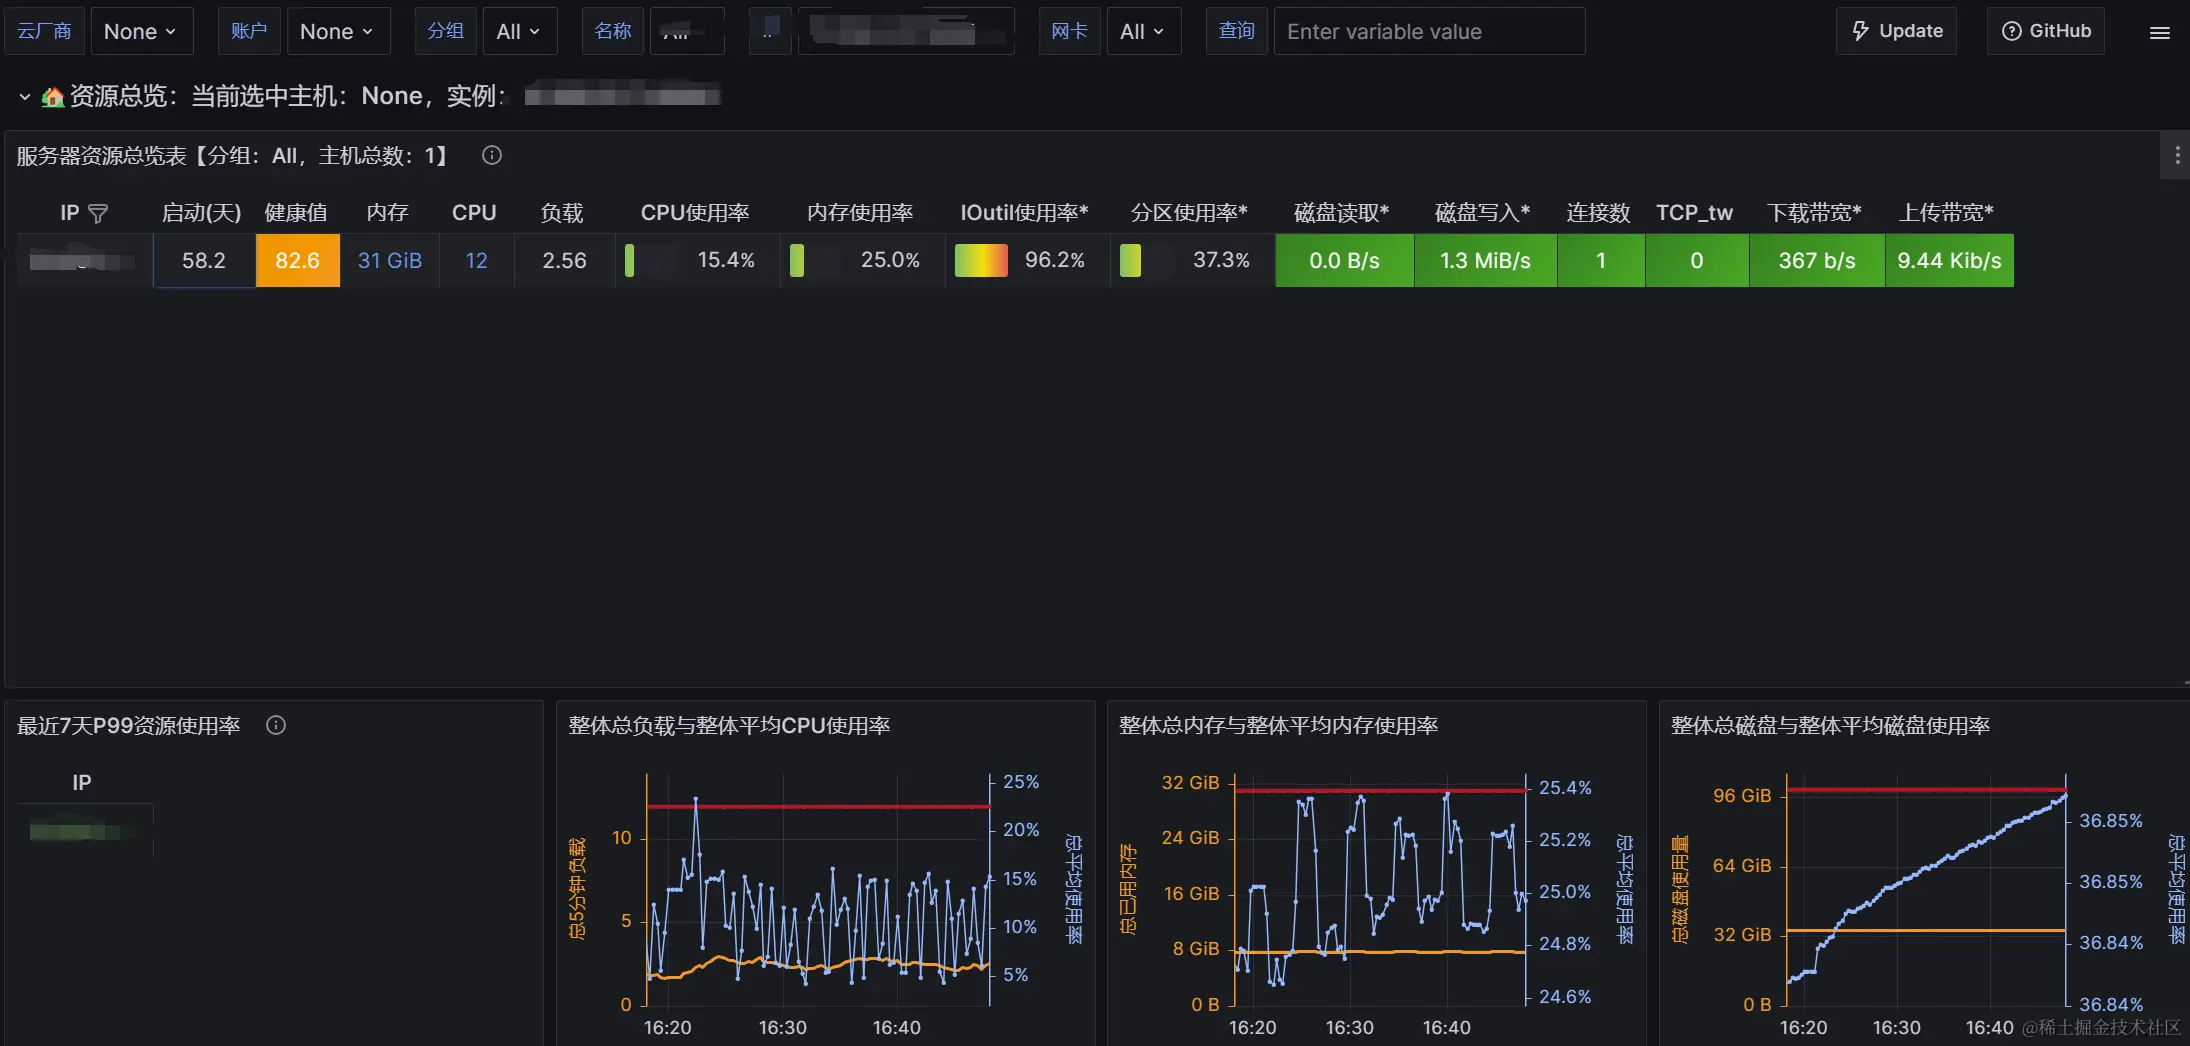This screenshot has width=2190, height=1046.
Task: Click the 查询 variable value input field
Action: 1429,31
